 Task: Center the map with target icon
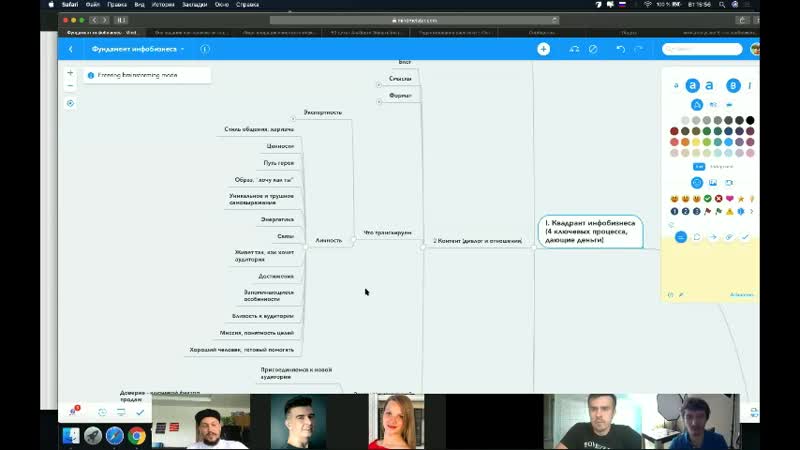coord(70,103)
